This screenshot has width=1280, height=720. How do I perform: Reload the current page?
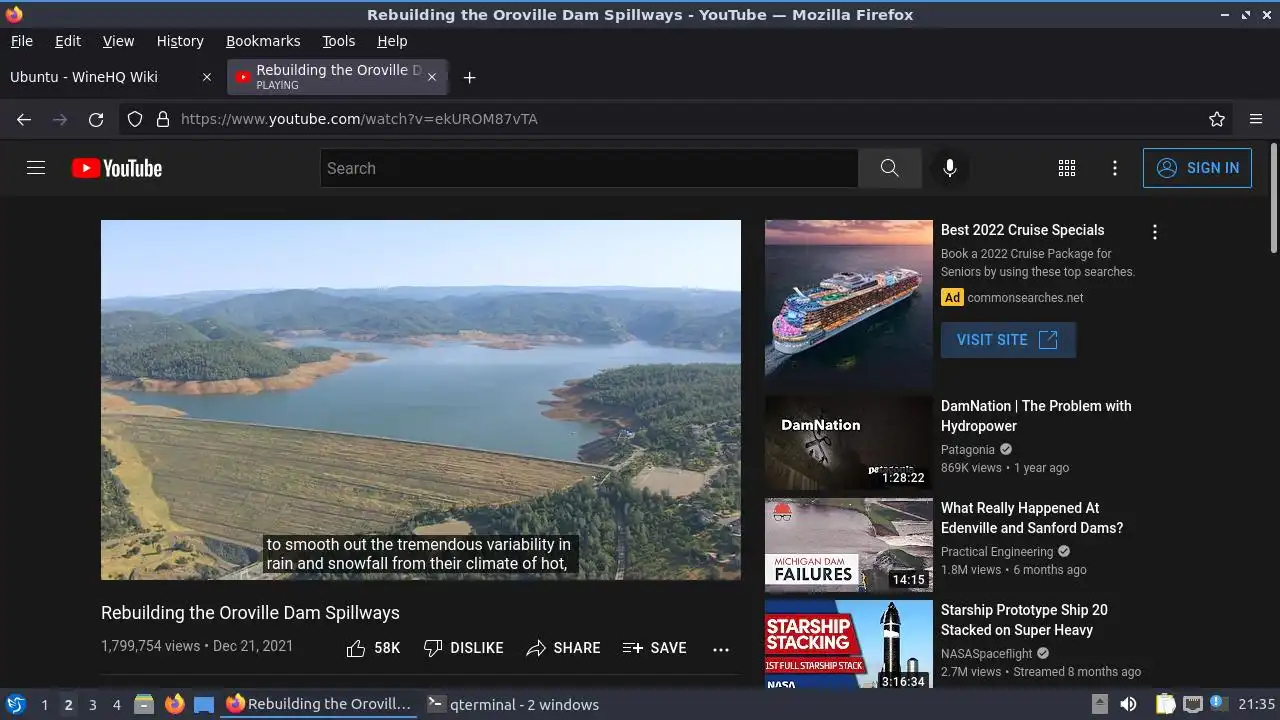[96, 119]
